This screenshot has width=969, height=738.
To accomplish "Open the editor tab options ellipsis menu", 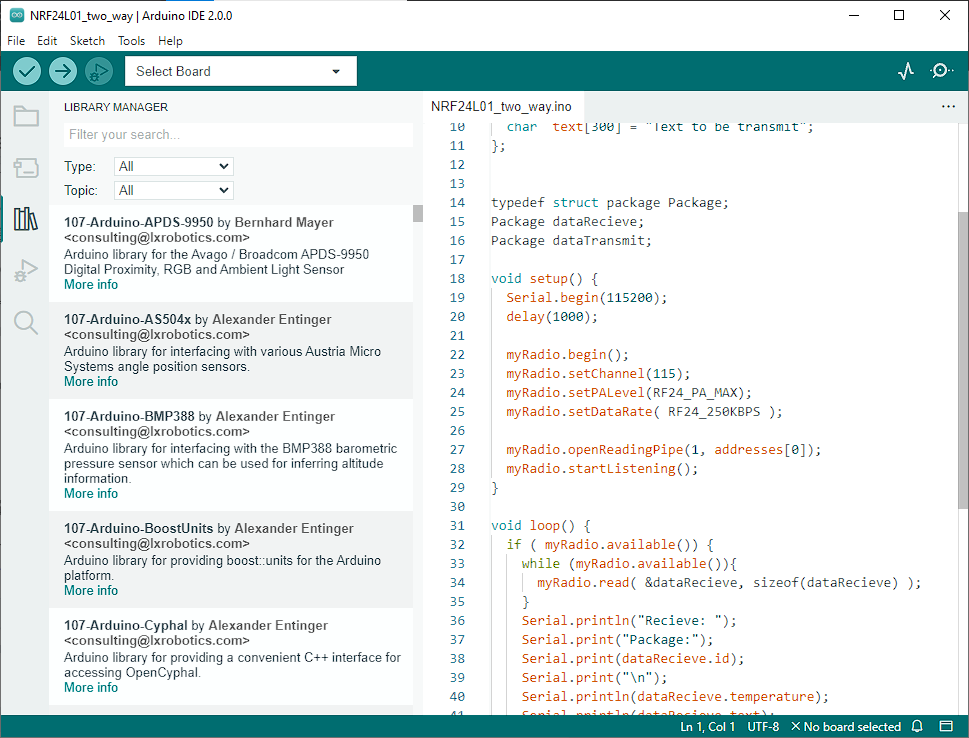I will [x=948, y=106].
